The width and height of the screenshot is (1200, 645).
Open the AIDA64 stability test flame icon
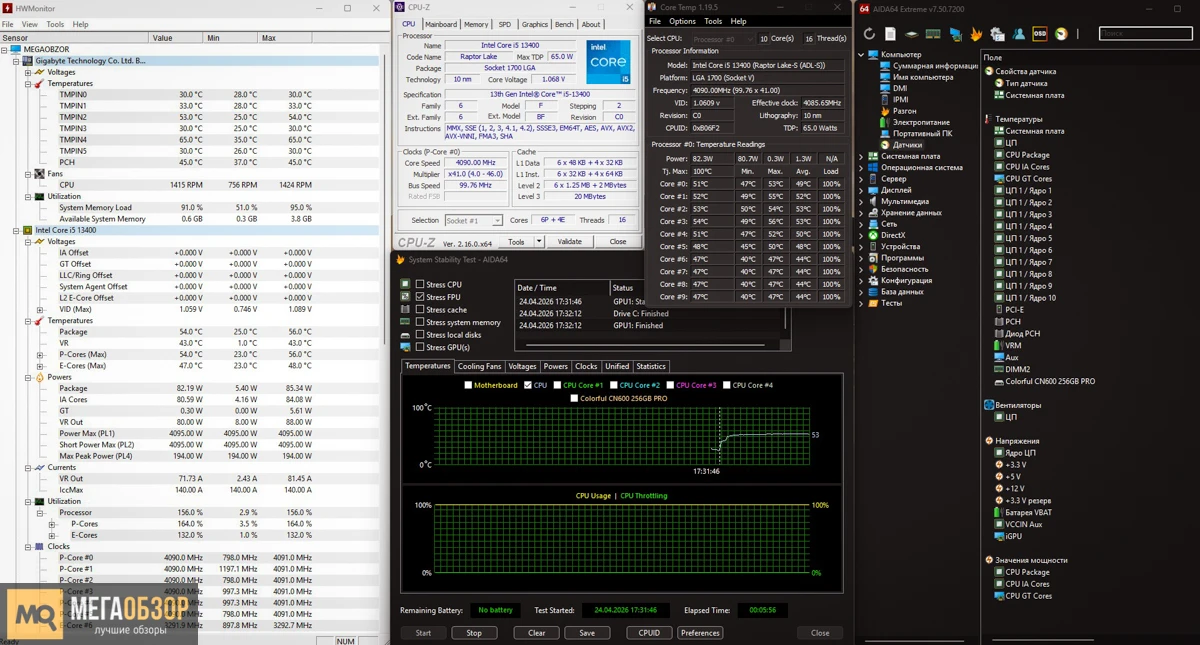click(976, 34)
